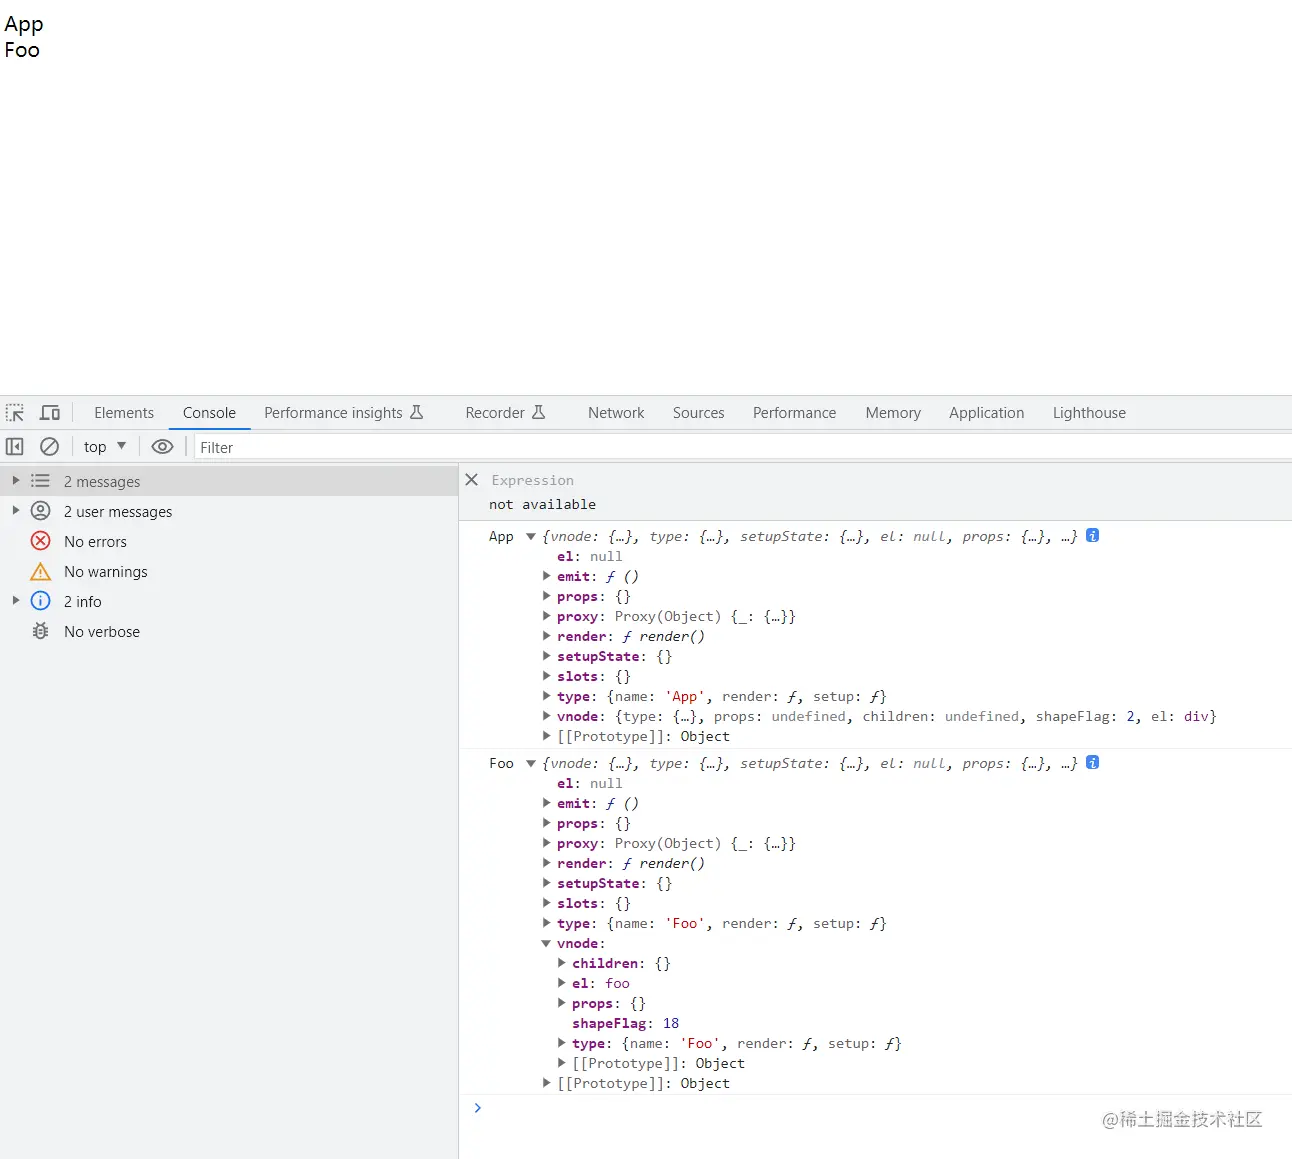
Task: Click the blue info circle icon
Action: point(41,601)
